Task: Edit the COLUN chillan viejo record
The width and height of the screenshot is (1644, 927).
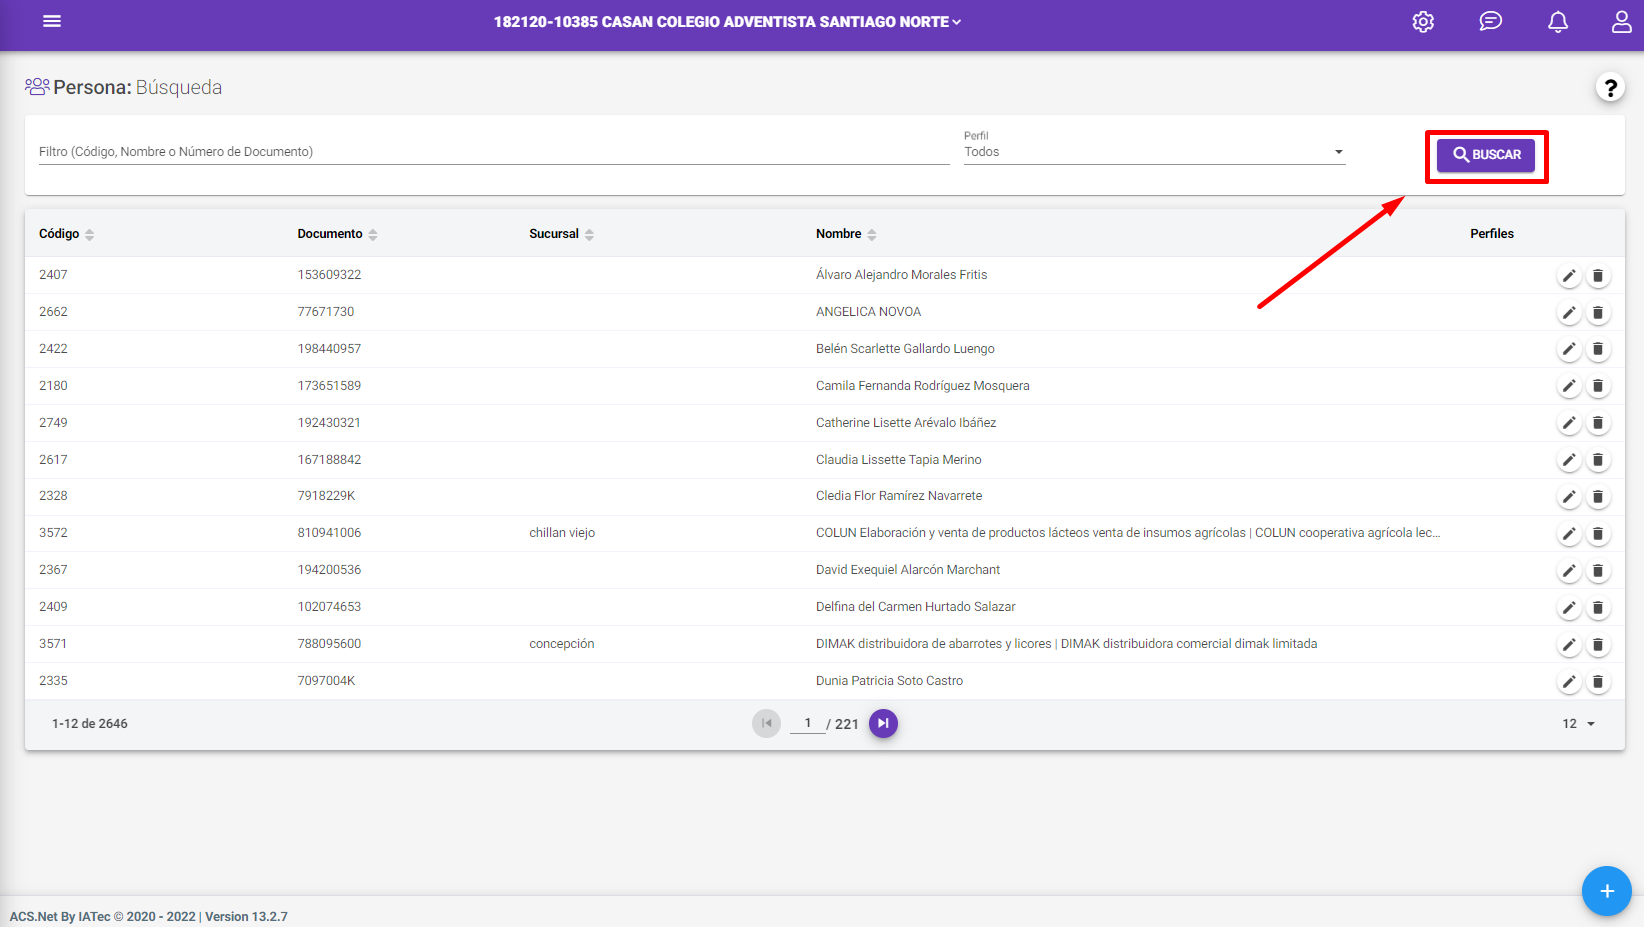Action: [x=1569, y=534]
